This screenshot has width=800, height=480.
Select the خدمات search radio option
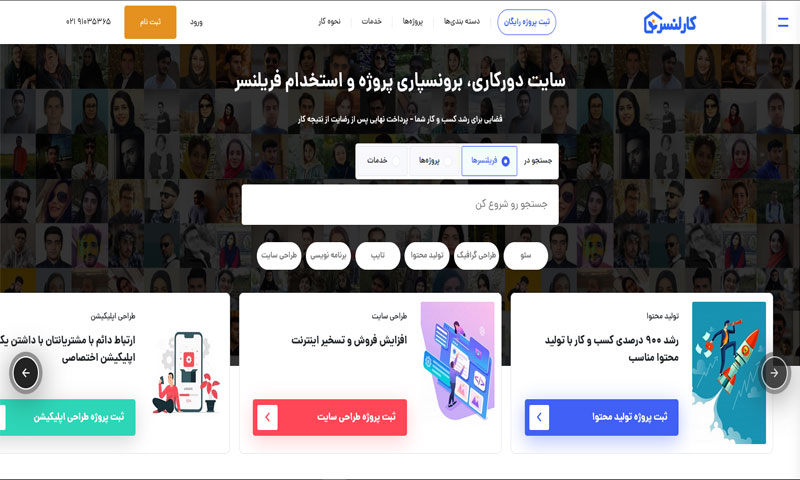click(383, 161)
